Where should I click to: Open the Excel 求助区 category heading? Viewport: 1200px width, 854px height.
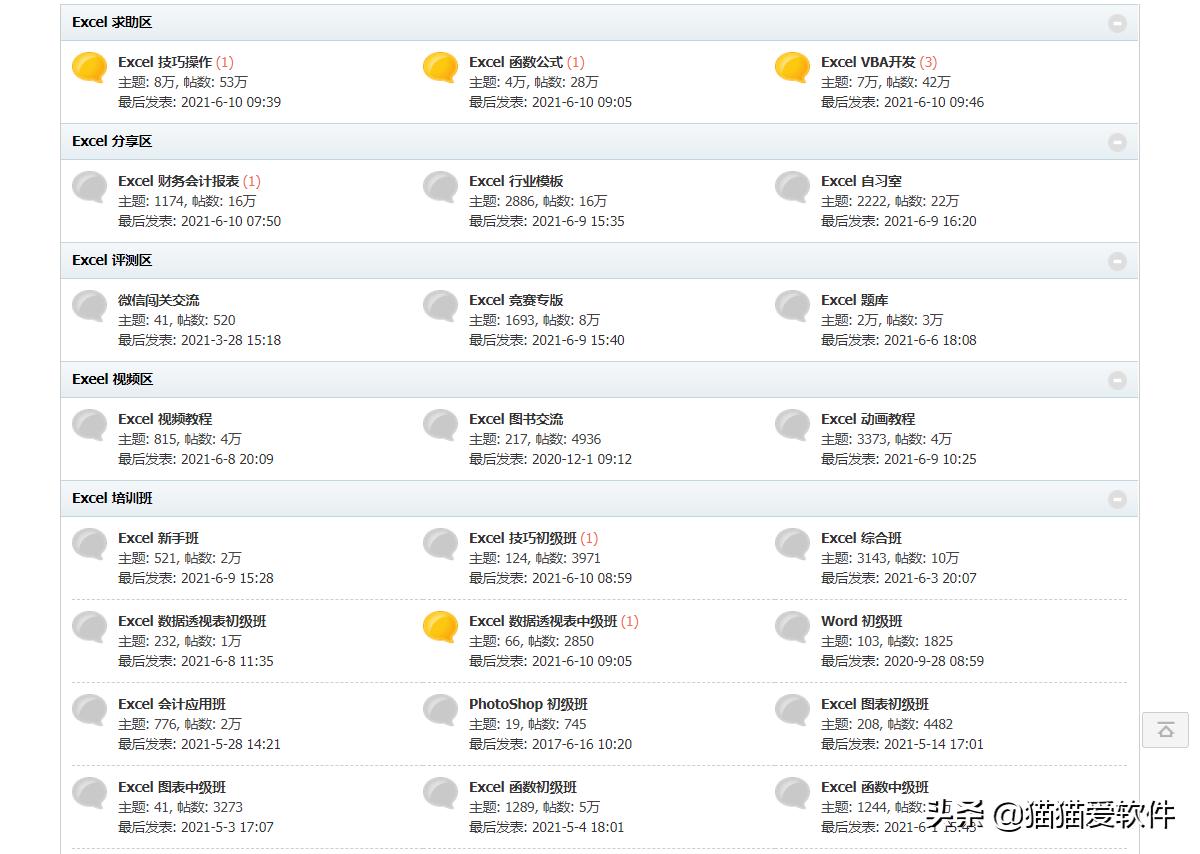112,22
